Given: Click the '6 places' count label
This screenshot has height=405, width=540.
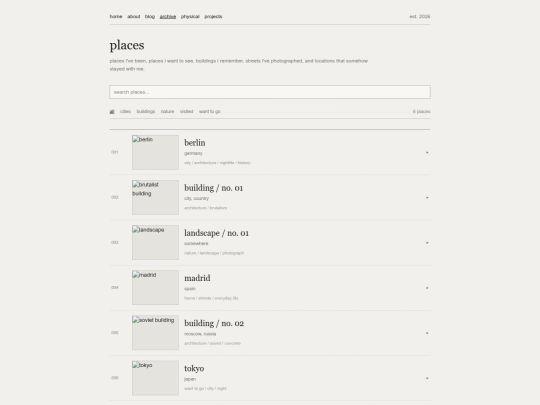Looking at the screenshot, I should coord(422,112).
